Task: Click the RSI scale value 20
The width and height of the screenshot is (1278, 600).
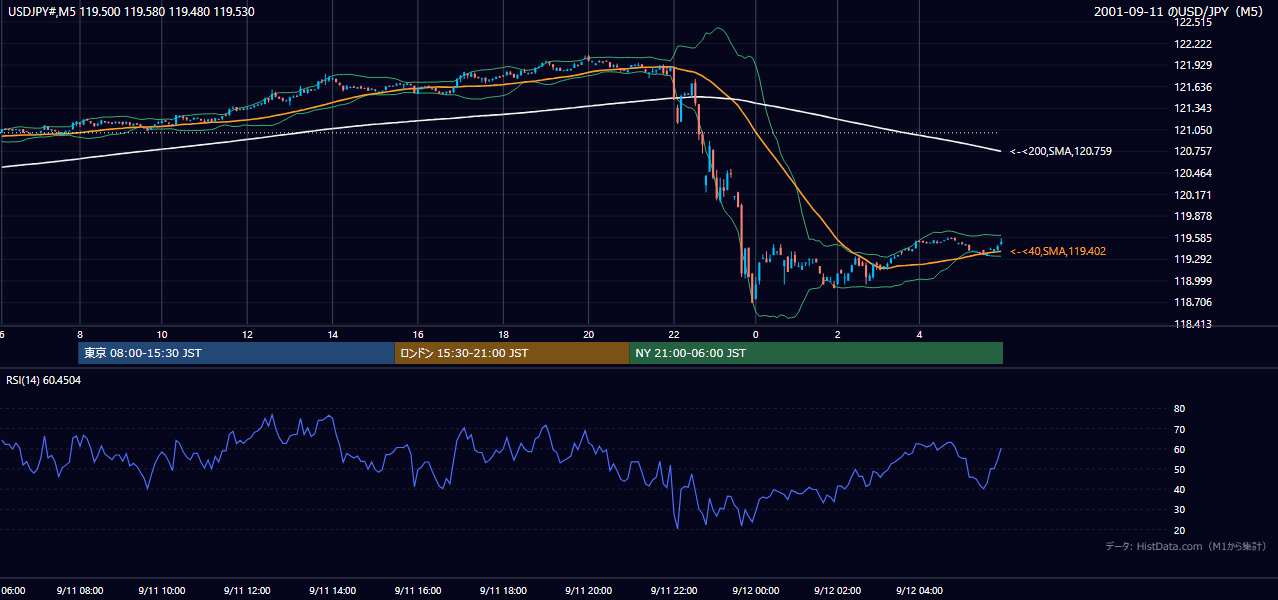Action: pyautogui.click(x=1179, y=530)
